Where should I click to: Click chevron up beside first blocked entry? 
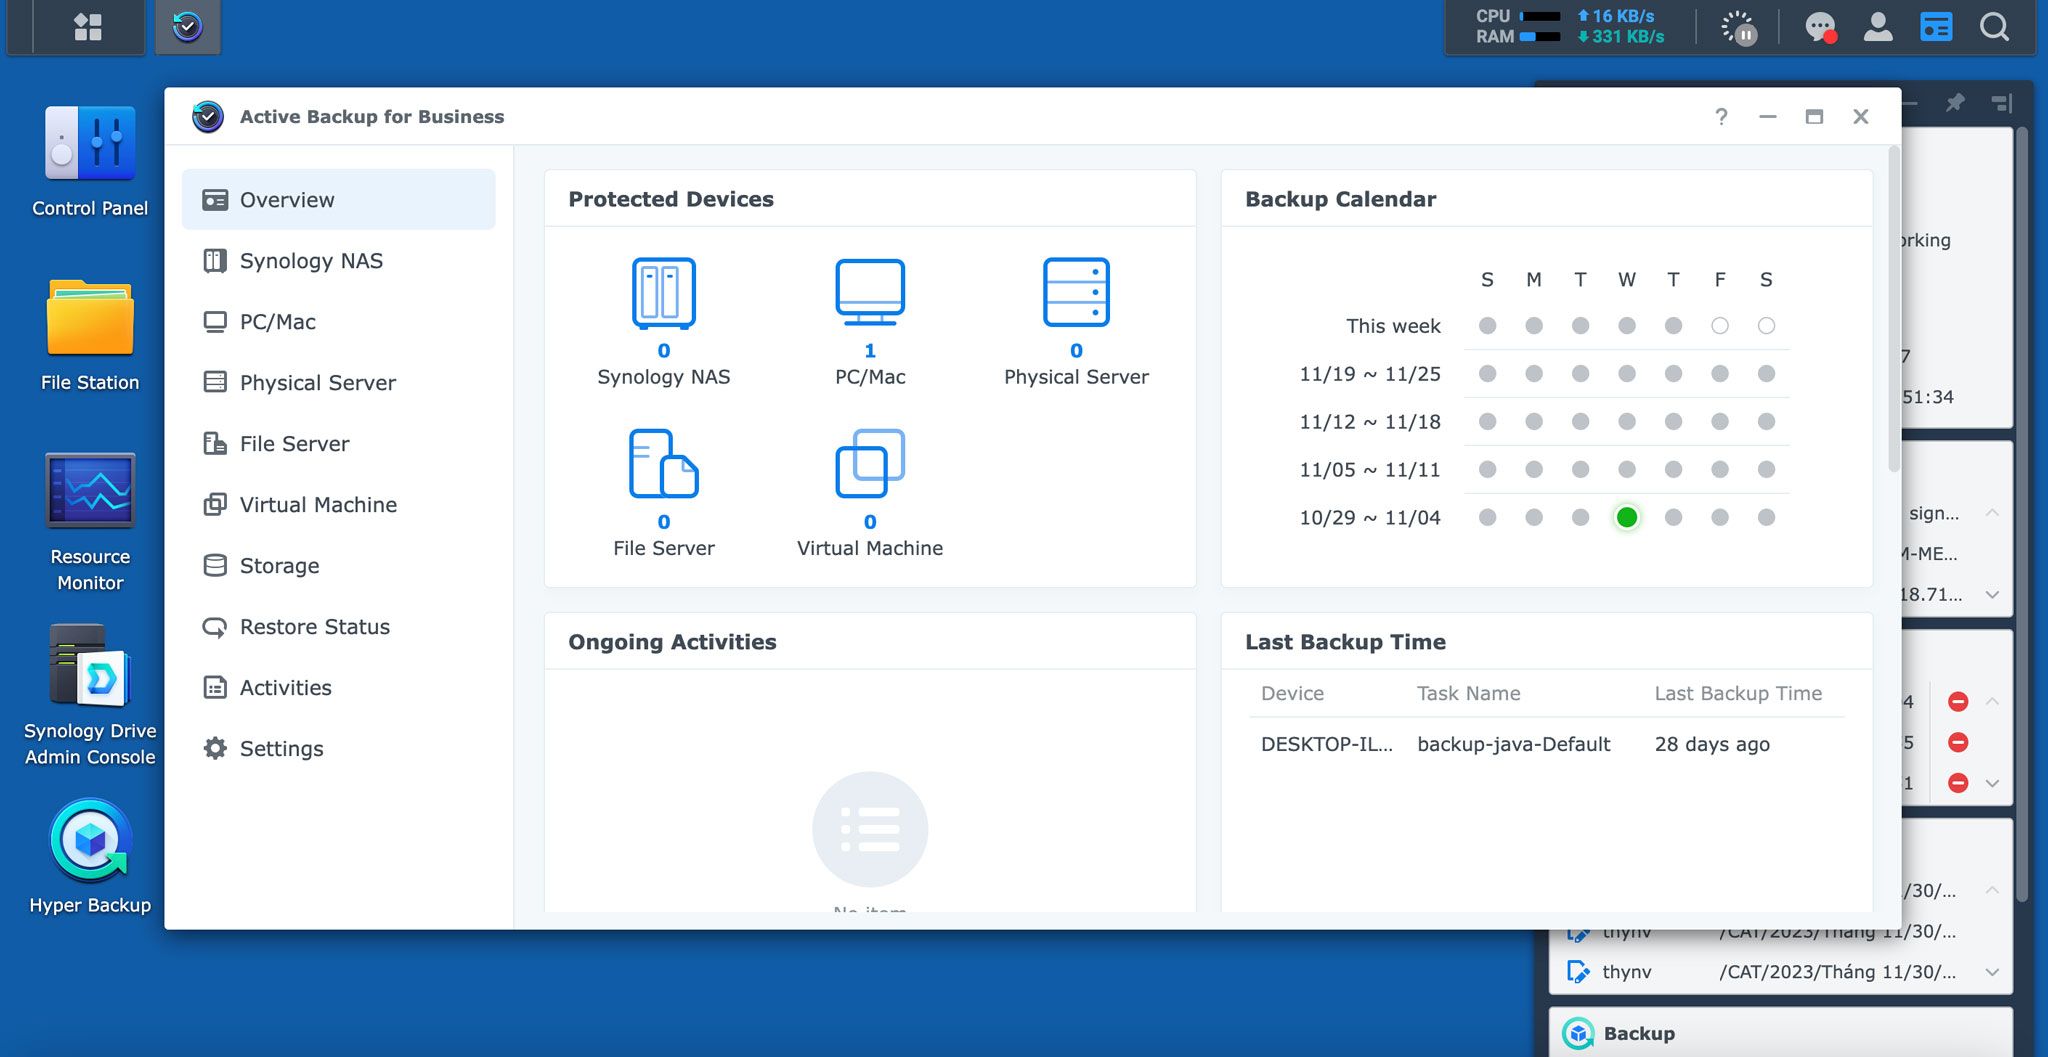(1992, 702)
